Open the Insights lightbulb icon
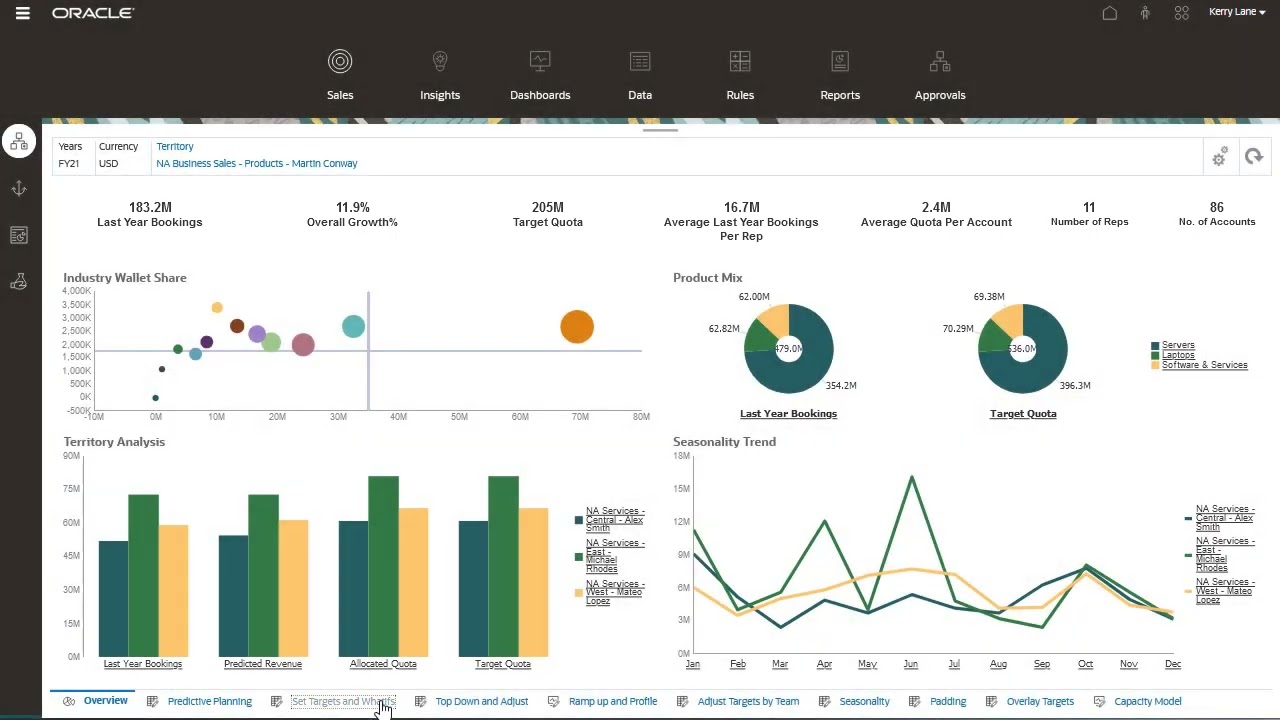 coord(440,62)
